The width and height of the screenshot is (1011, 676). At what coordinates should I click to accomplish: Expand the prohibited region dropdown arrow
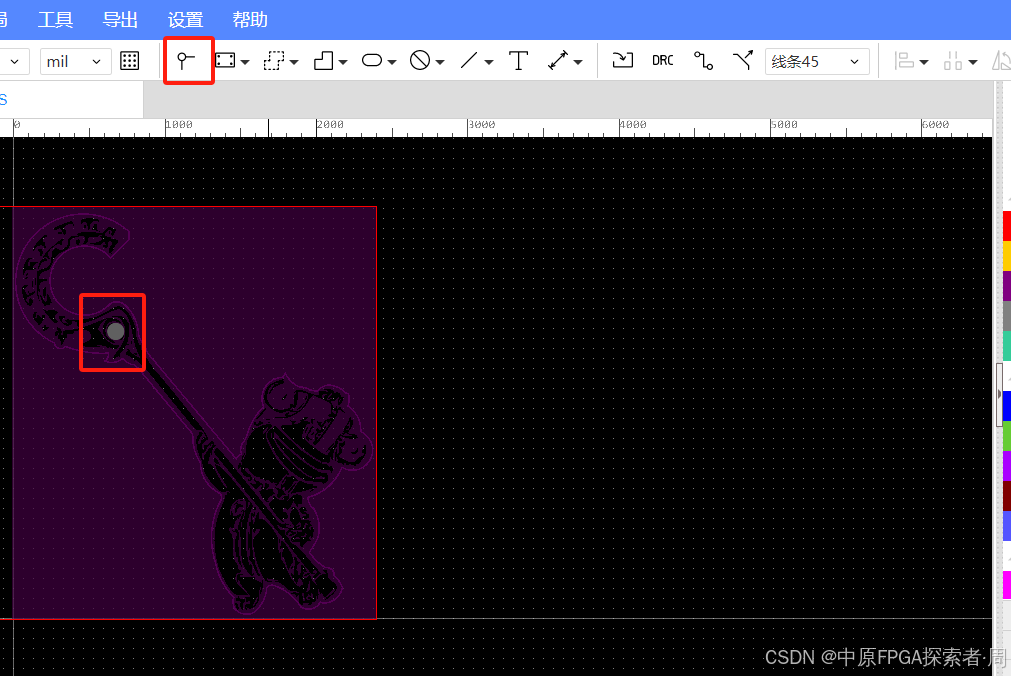coord(440,63)
